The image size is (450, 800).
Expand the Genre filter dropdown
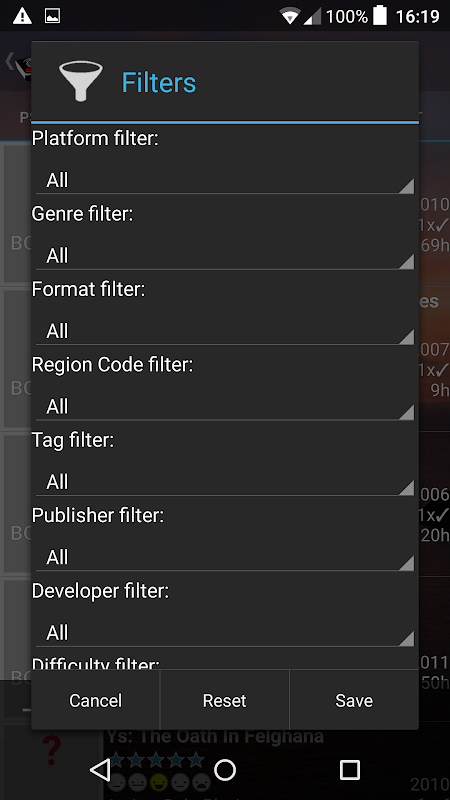click(x=225, y=256)
